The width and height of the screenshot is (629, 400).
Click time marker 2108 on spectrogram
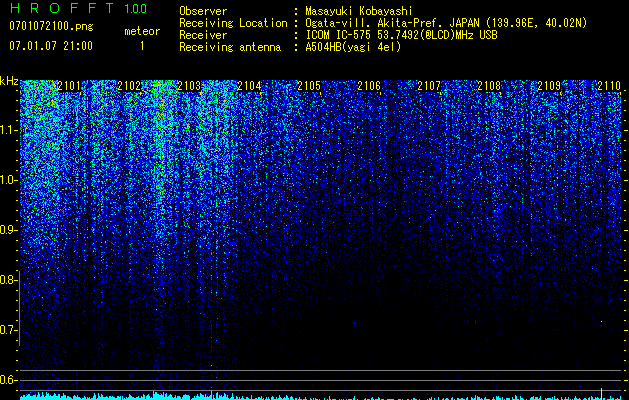point(489,86)
